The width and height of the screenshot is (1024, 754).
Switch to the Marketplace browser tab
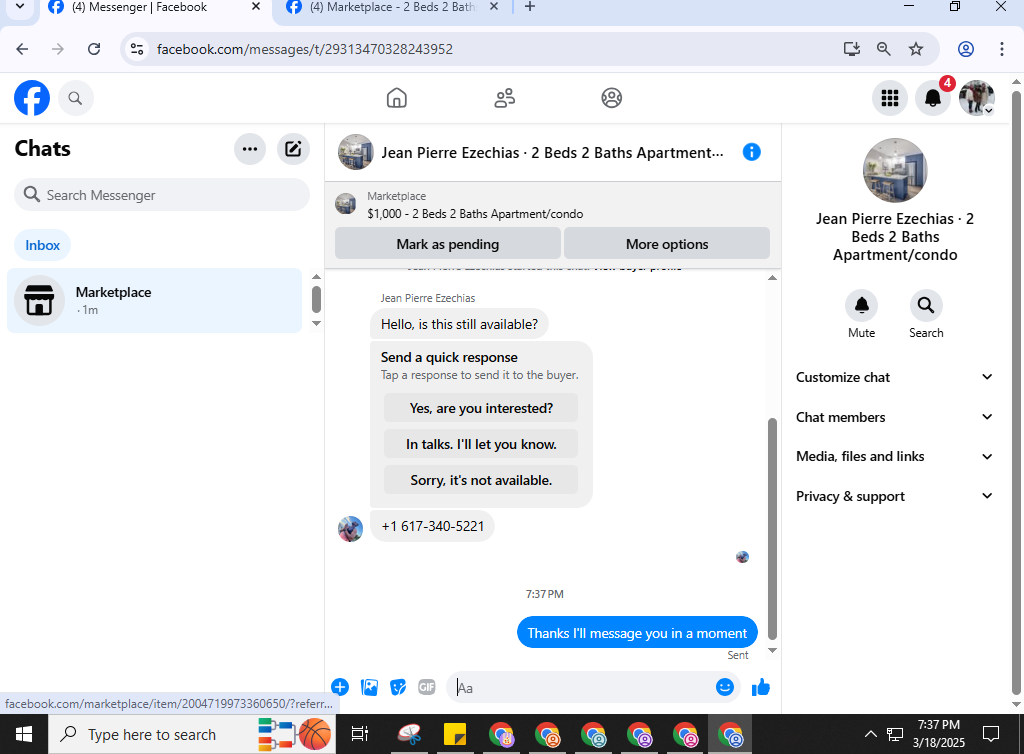pyautogui.click(x=391, y=8)
